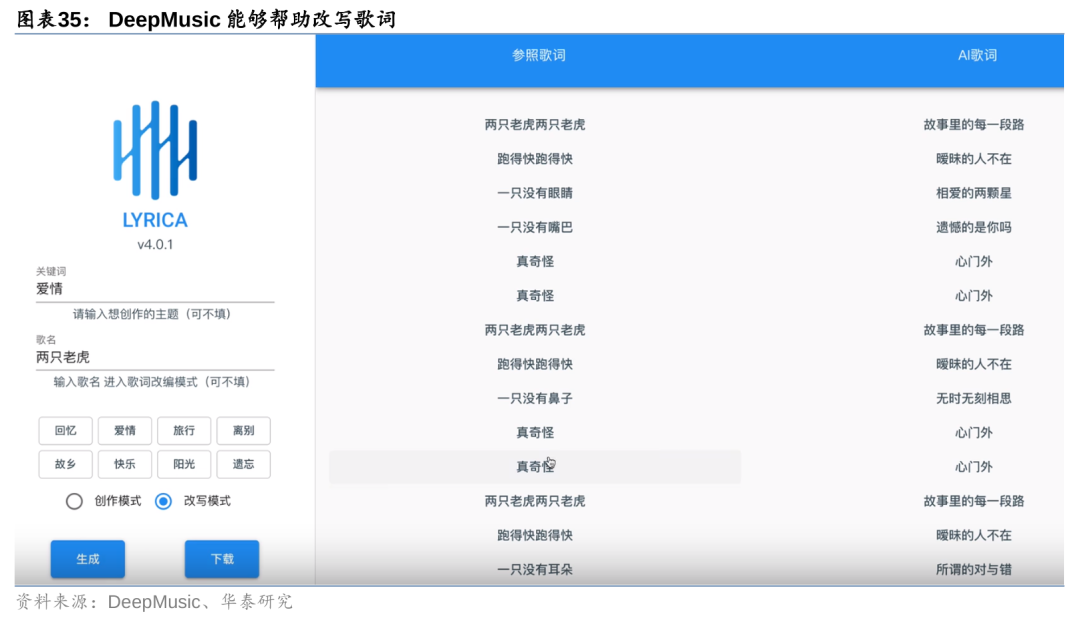Focus the 关键词 input field

pos(155,289)
